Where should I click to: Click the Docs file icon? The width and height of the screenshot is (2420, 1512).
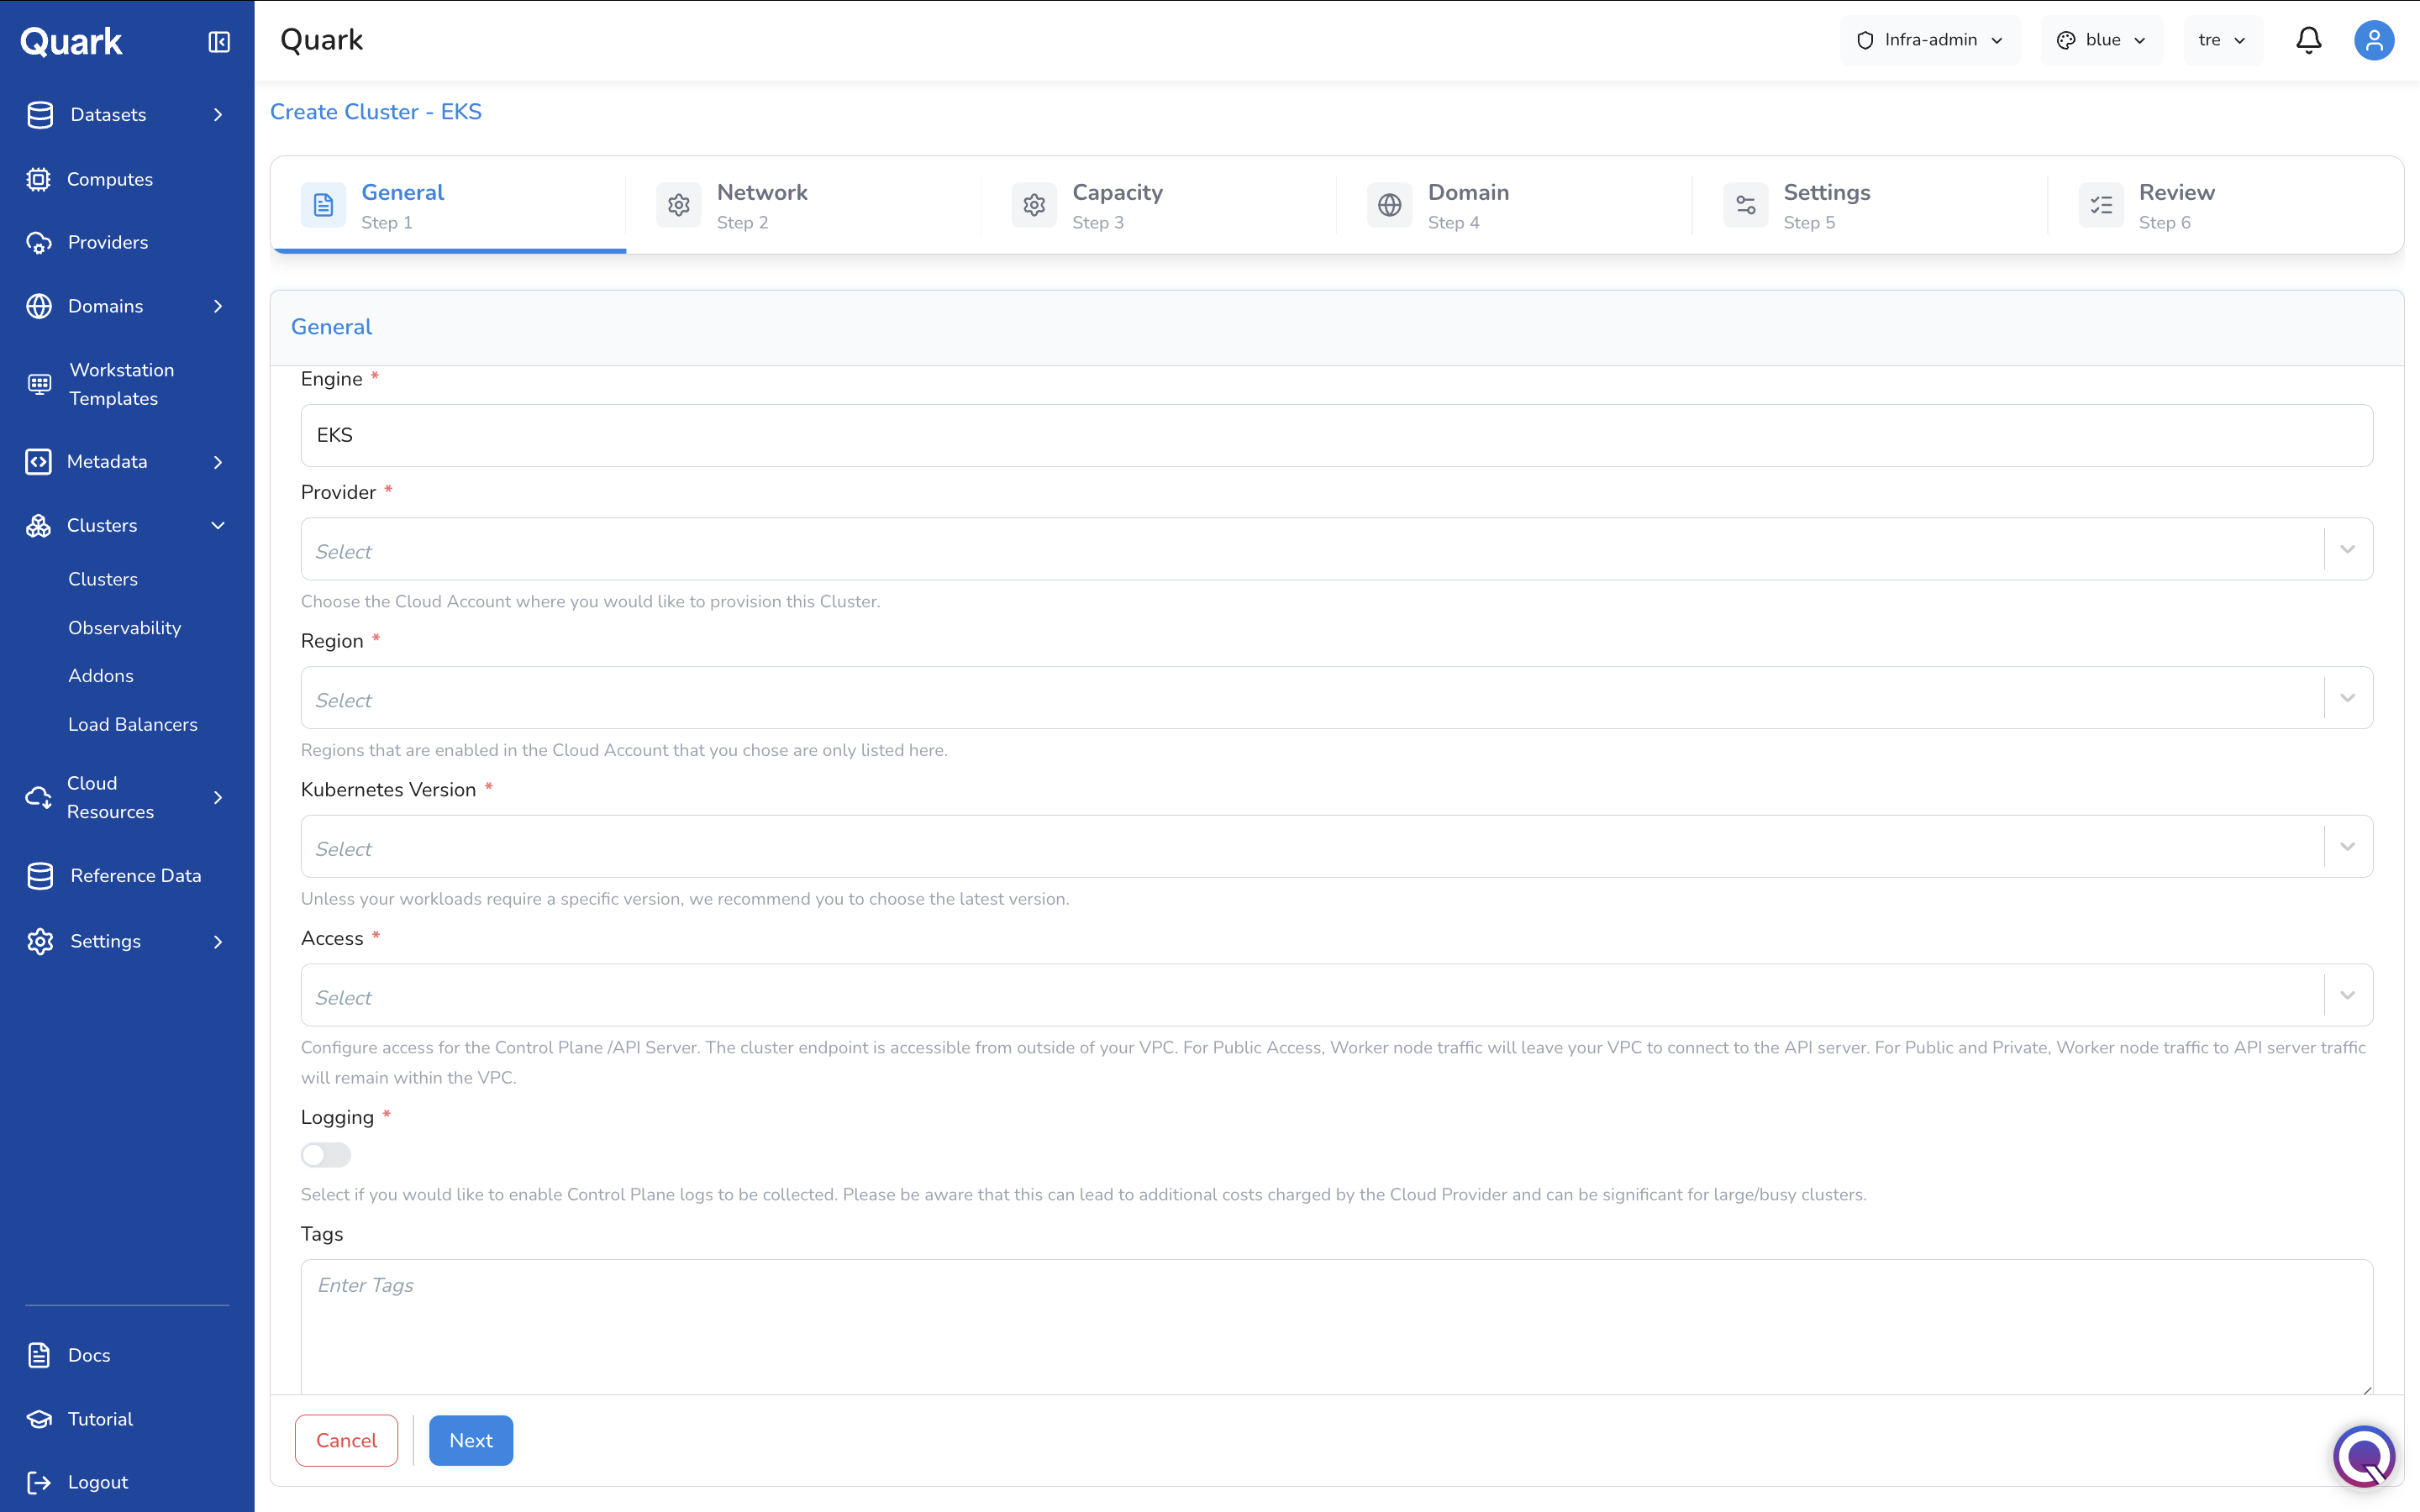(39, 1356)
